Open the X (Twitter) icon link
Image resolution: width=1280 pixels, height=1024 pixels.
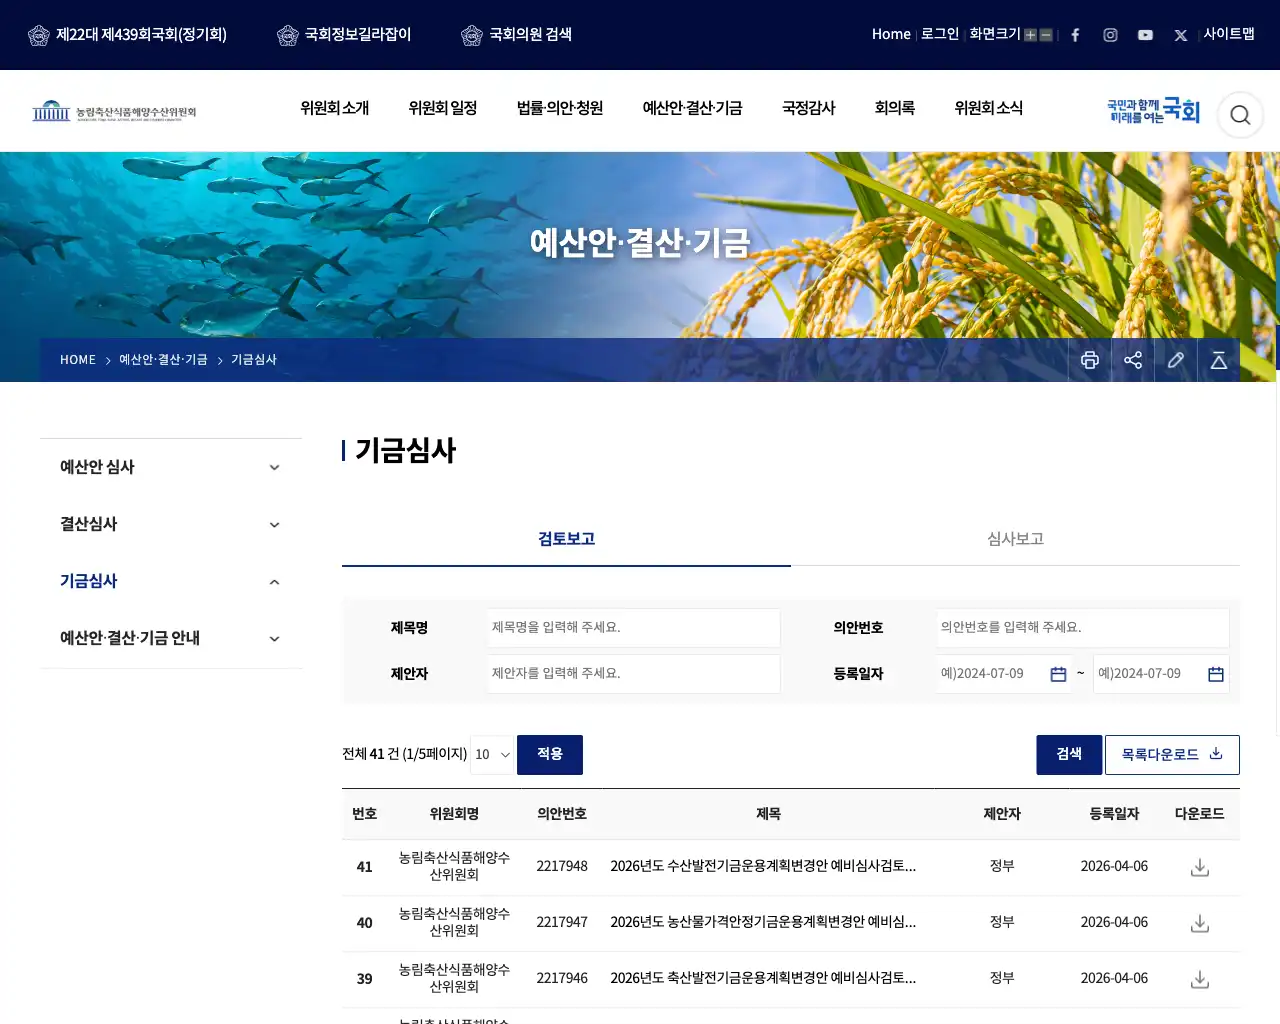[1181, 35]
